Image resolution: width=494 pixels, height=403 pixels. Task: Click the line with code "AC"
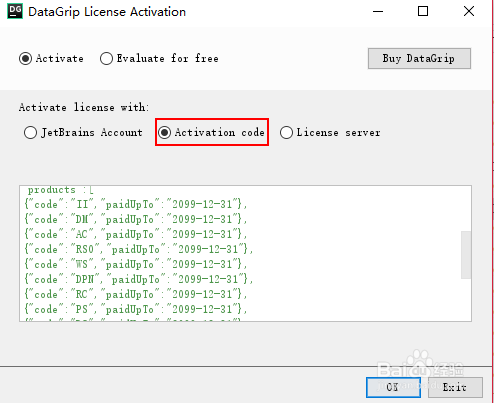click(136, 234)
